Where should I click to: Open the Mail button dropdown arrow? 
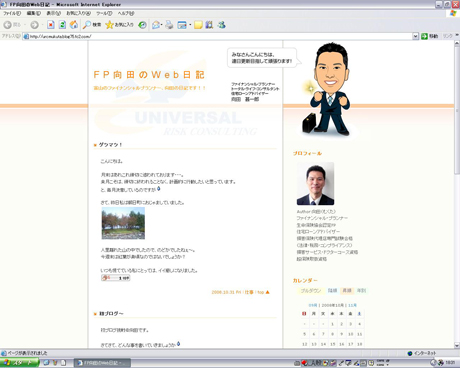[x=162, y=25]
